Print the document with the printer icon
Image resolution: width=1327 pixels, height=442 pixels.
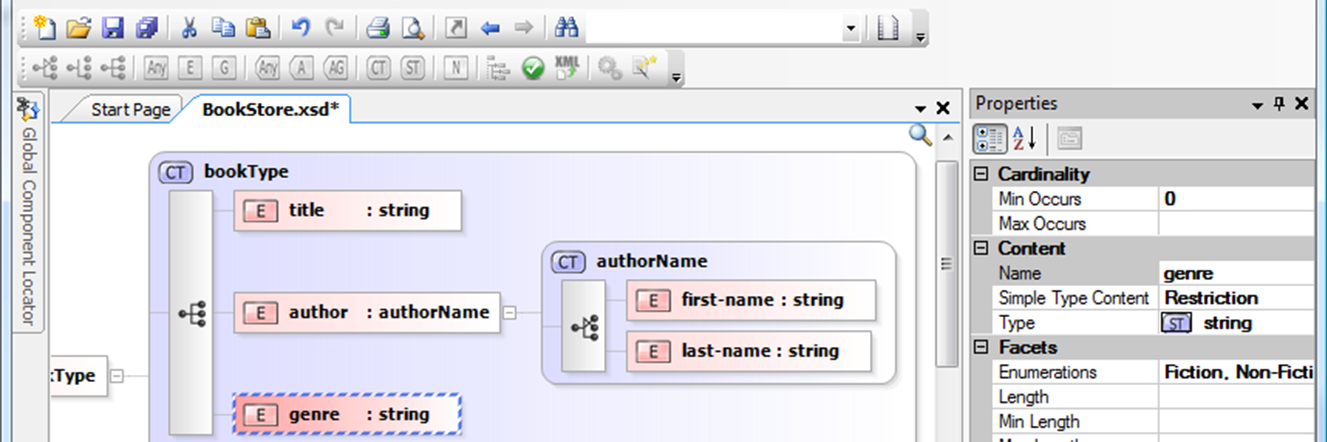tap(377, 28)
